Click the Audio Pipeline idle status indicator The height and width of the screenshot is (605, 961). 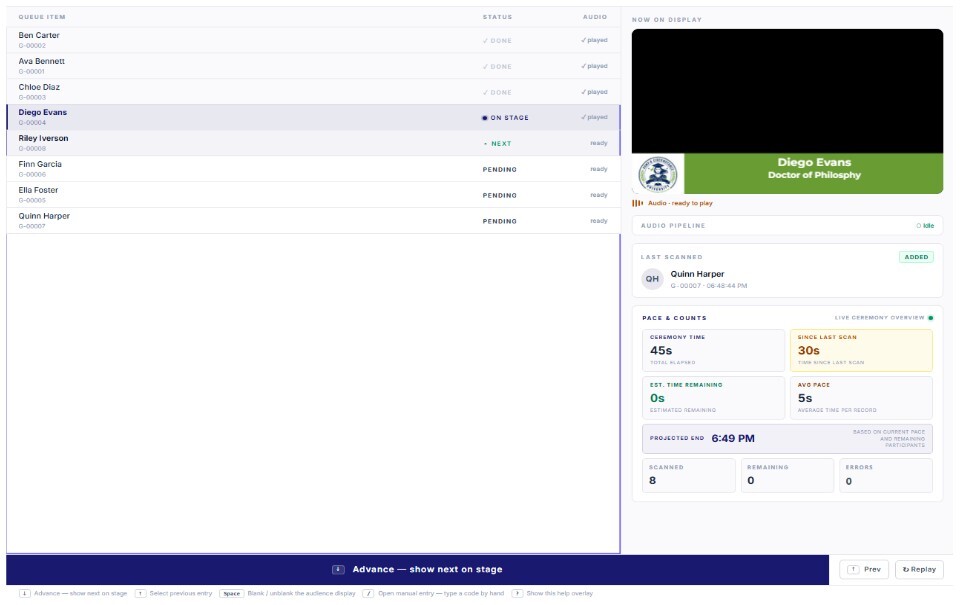pyautogui.click(x=925, y=226)
